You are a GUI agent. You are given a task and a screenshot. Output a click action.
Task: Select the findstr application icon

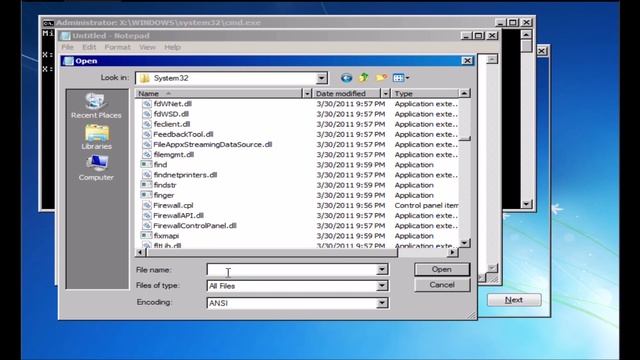click(146, 185)
